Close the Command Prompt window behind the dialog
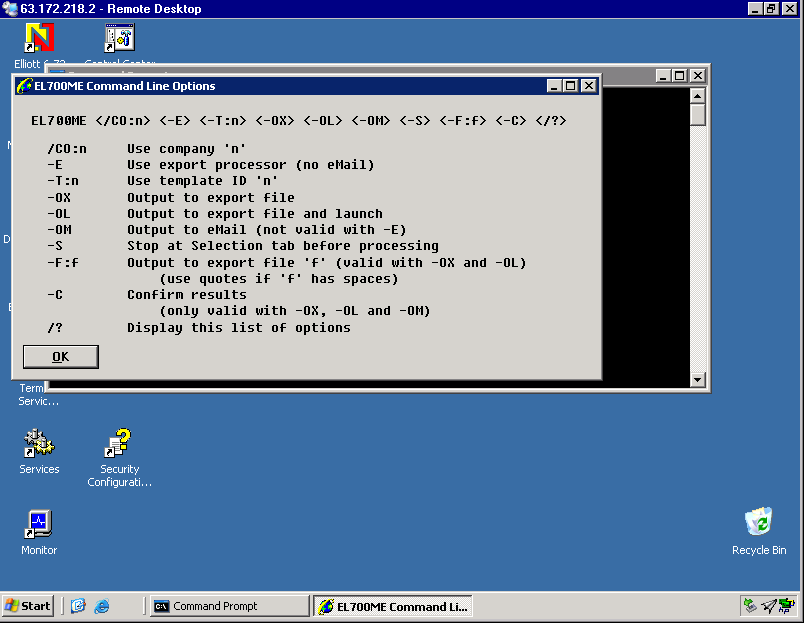Screen dimensions: 804x623 coord(697,76)
